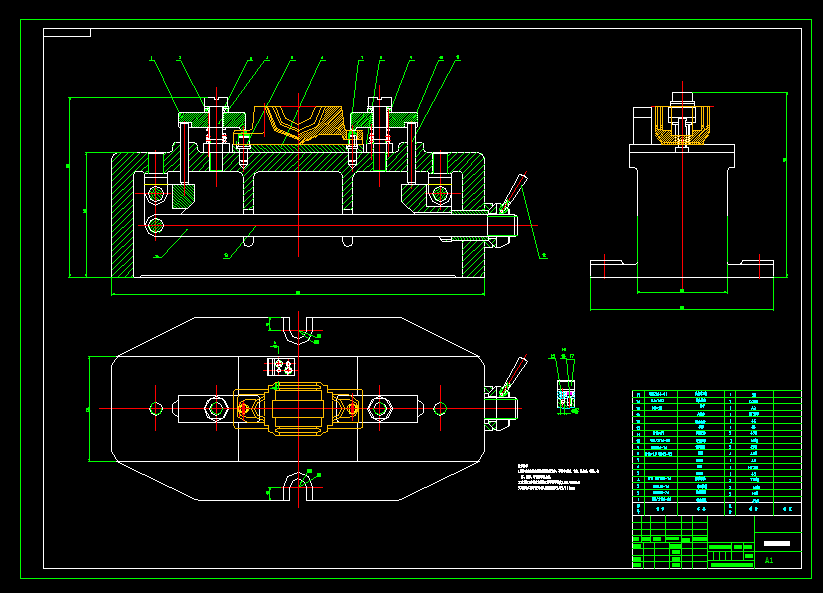Select the small detail view with the magenta part

pos(566,395)
